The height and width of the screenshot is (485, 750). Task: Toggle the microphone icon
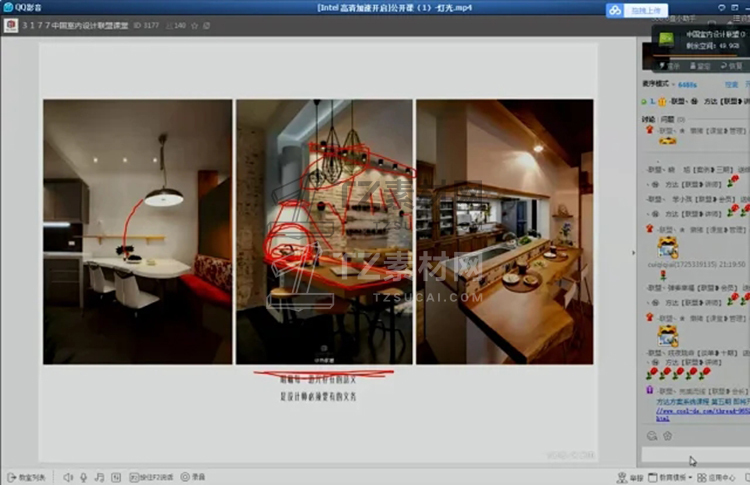(x=83, y=477)
